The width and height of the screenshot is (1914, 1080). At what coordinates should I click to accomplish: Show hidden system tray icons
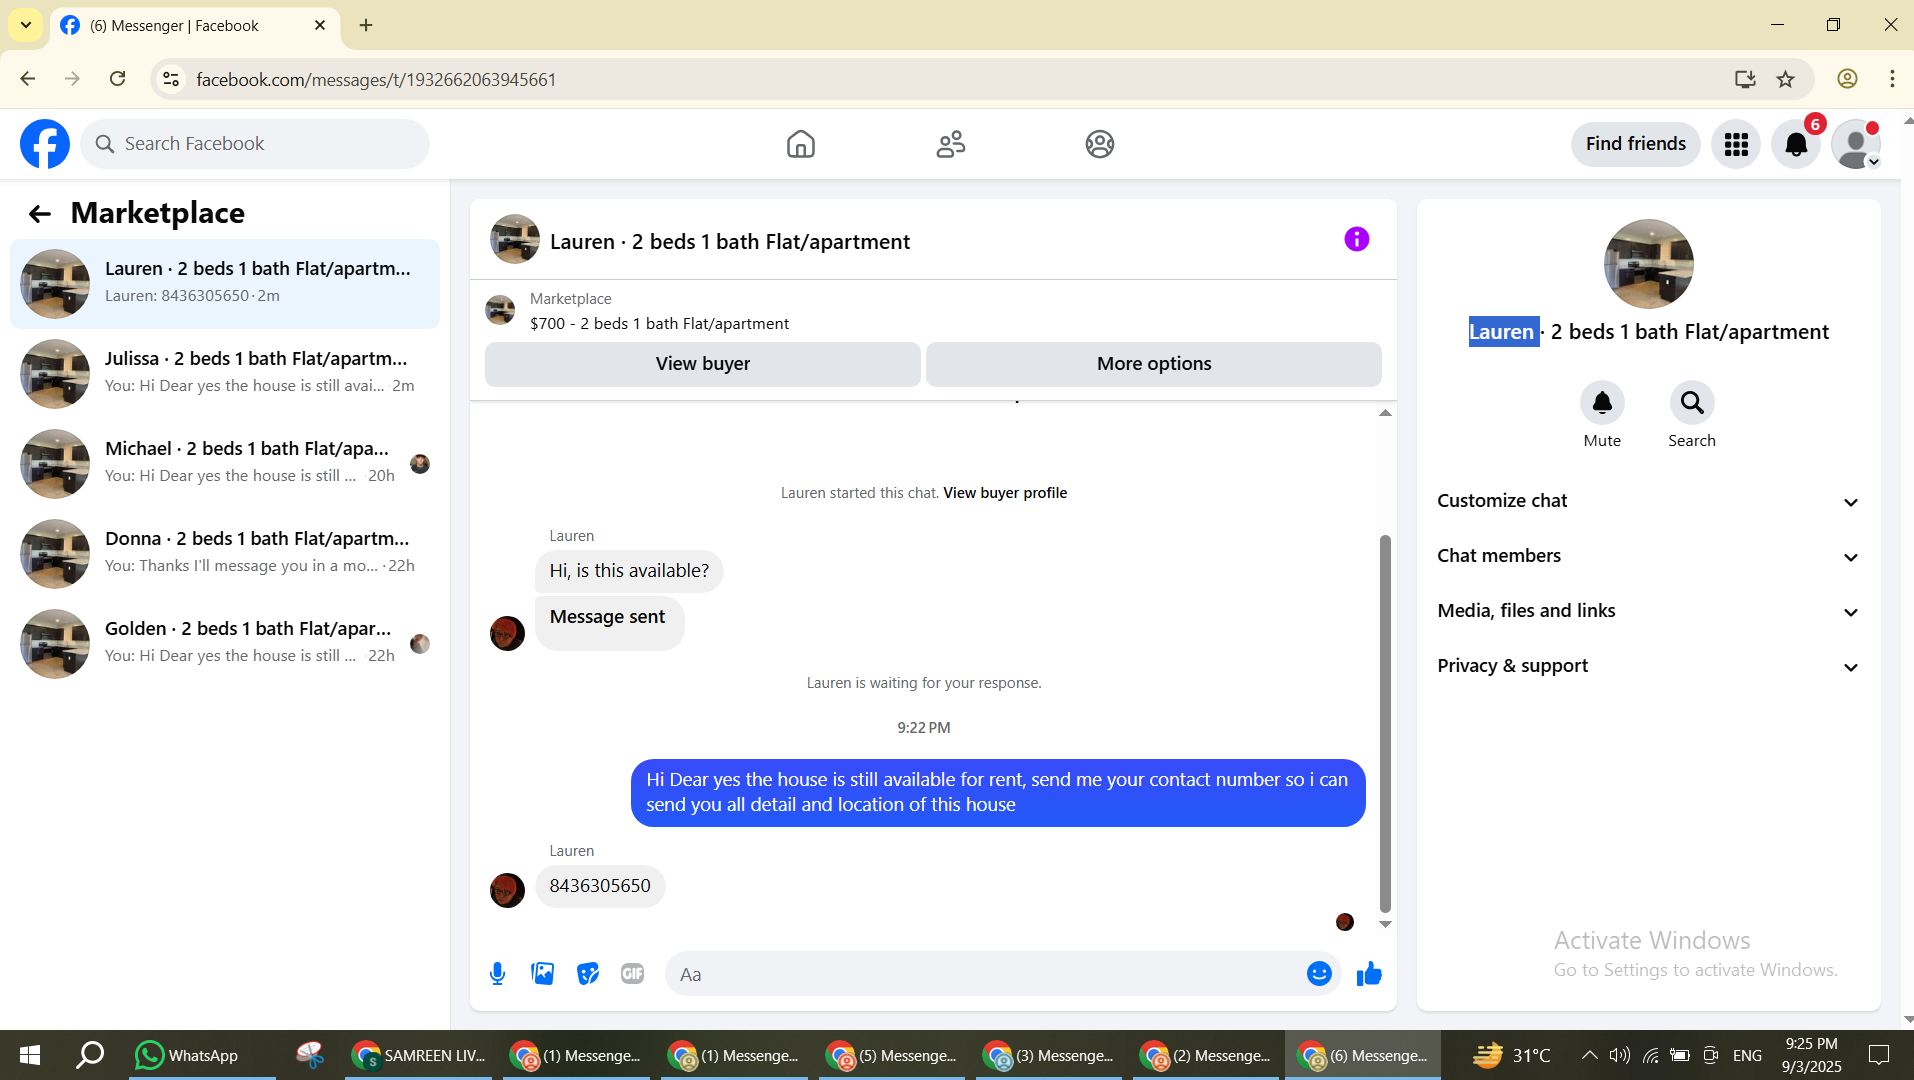point(1589,1055)
